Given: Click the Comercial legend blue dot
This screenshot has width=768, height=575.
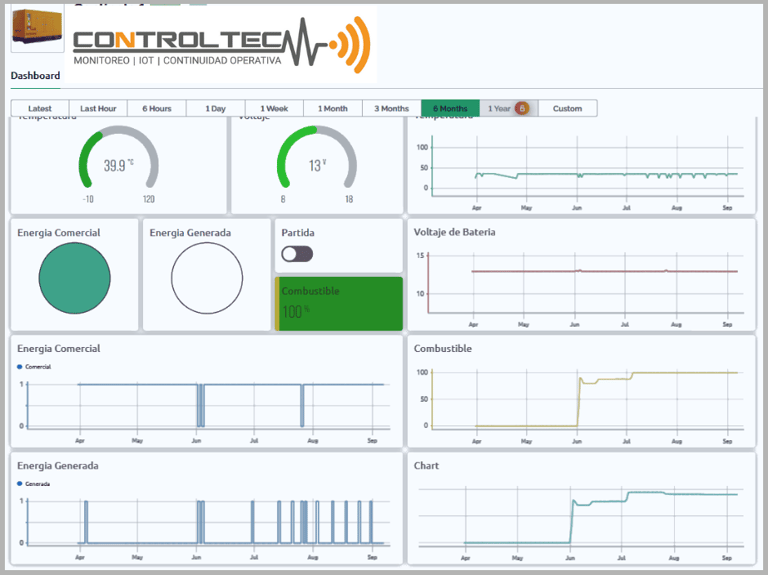Looking at the screenshot, I should (x=20, y=366).
